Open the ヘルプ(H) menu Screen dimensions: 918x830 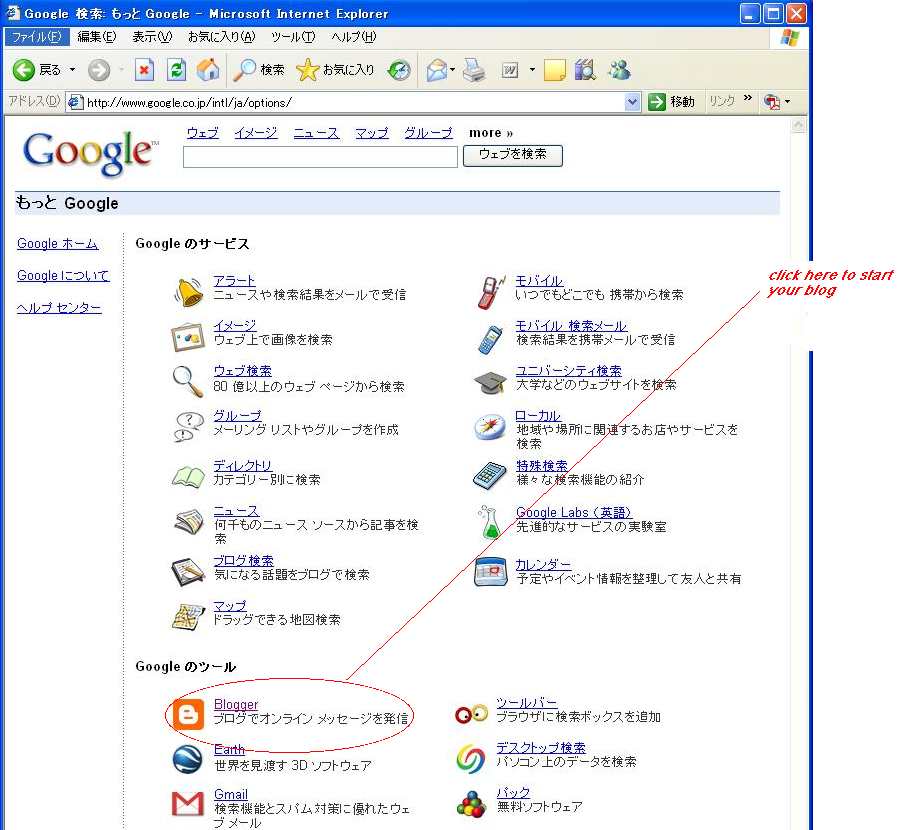pos(354,37)
